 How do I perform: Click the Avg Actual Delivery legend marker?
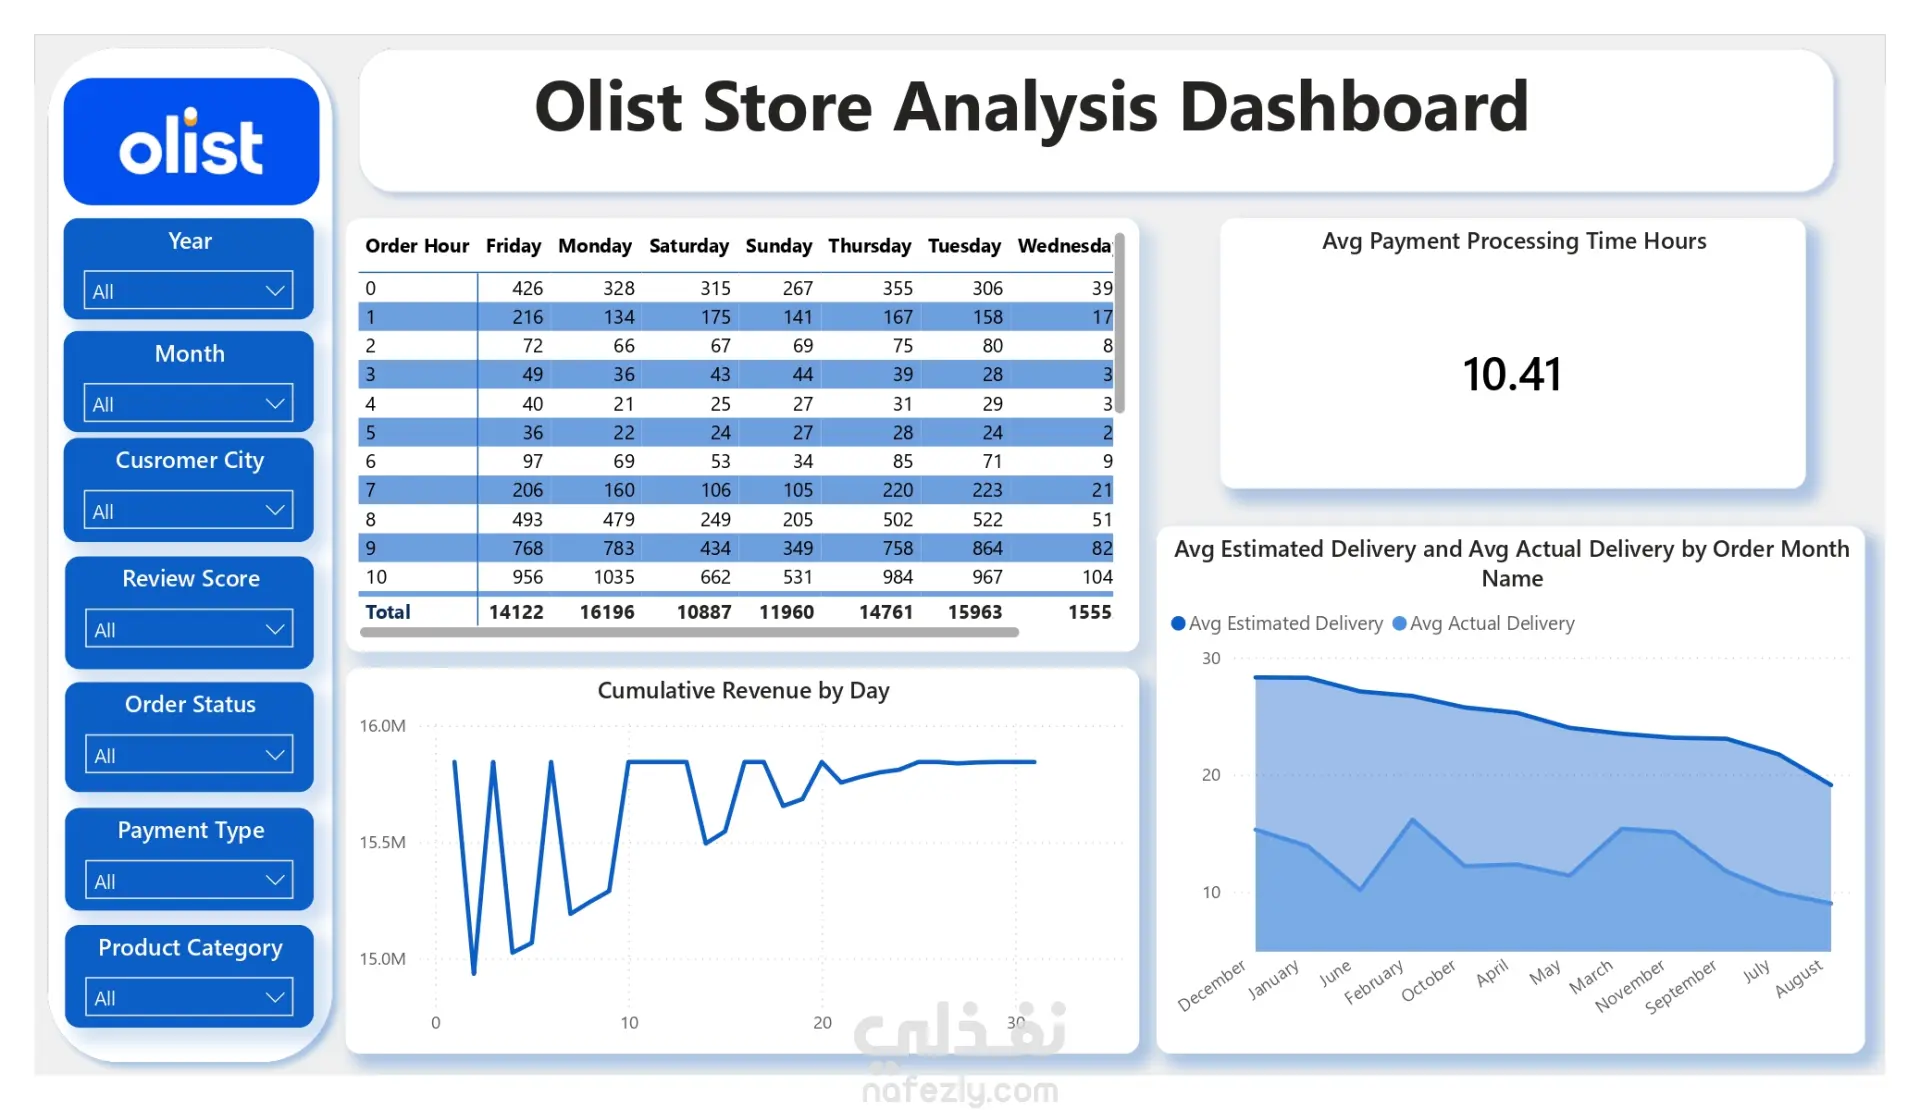pyautogui.click(x=1399, y=624)
